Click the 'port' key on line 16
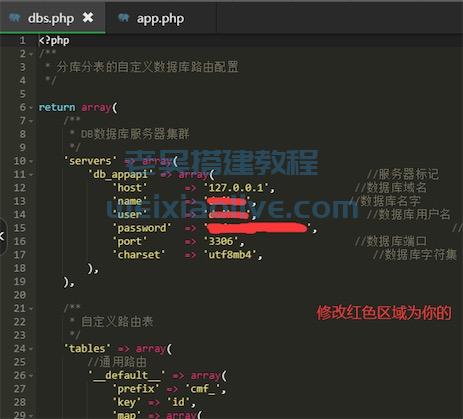This screenshot has height=419, width=463. pos(130,241)
